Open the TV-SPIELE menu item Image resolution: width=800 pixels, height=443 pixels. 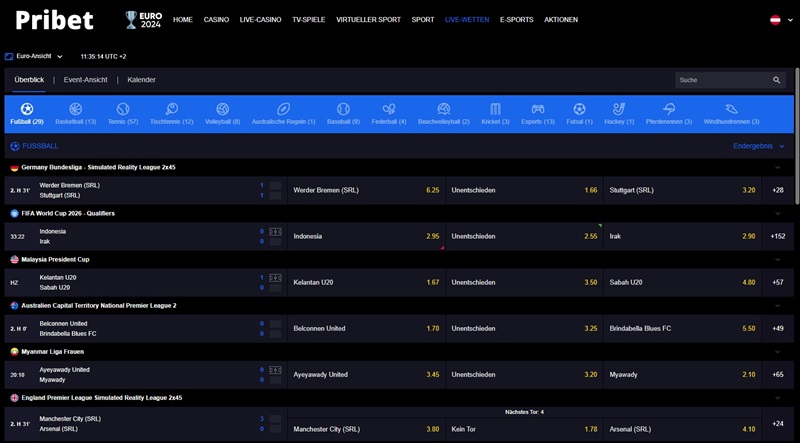point(309,20)
